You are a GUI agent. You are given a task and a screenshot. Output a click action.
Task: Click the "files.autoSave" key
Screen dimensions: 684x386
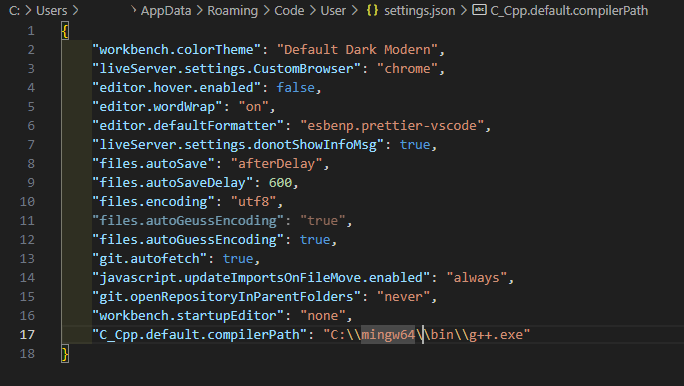pos(154,164)
